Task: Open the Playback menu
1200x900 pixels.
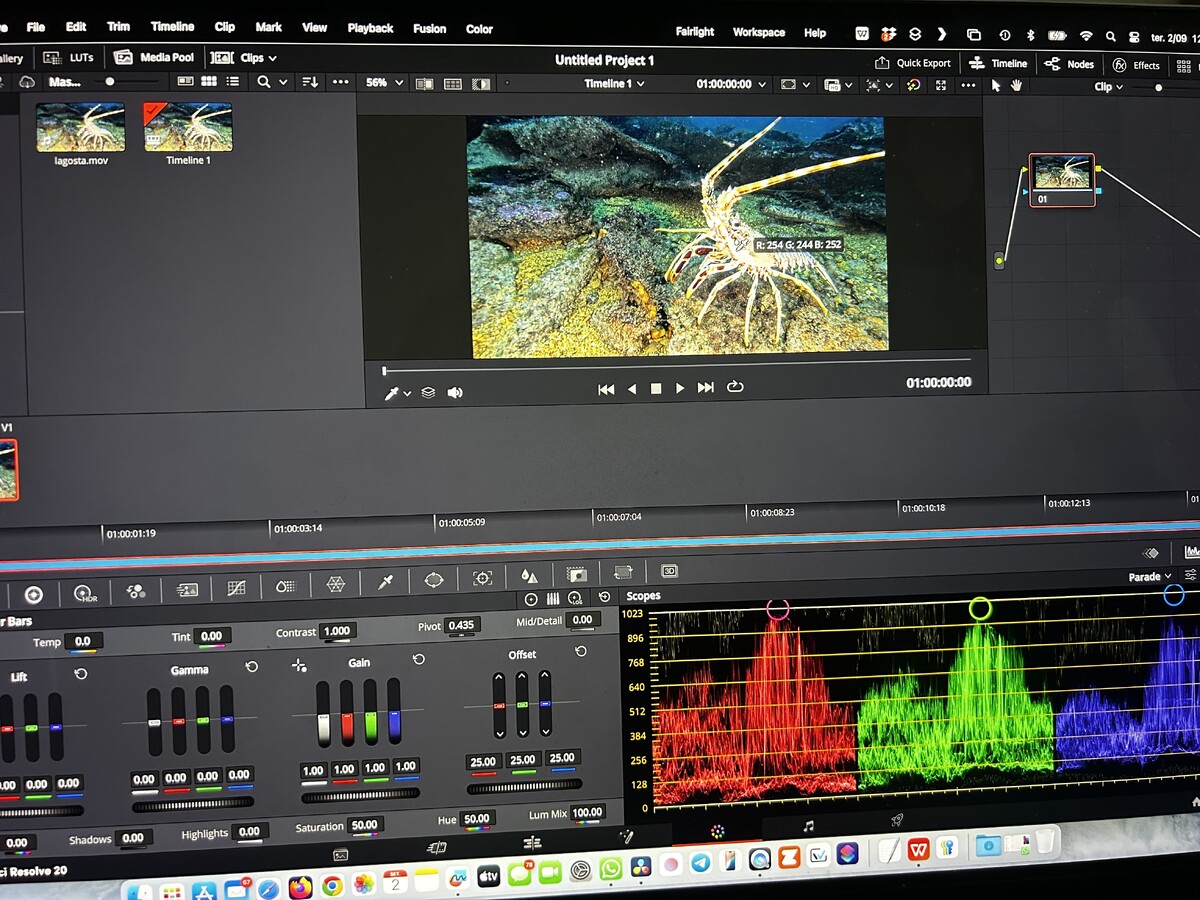Action: click(370, 28)
